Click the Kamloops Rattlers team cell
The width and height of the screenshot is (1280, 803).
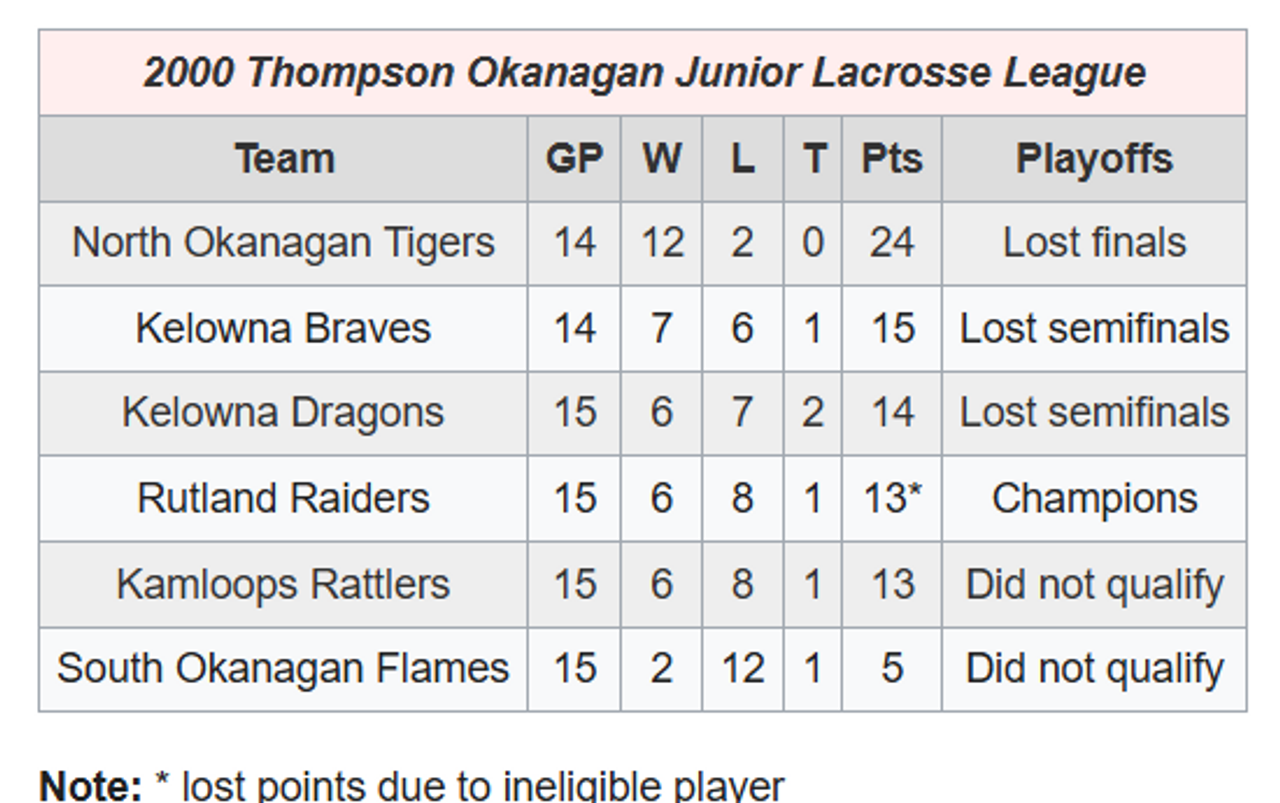(284, 584)
